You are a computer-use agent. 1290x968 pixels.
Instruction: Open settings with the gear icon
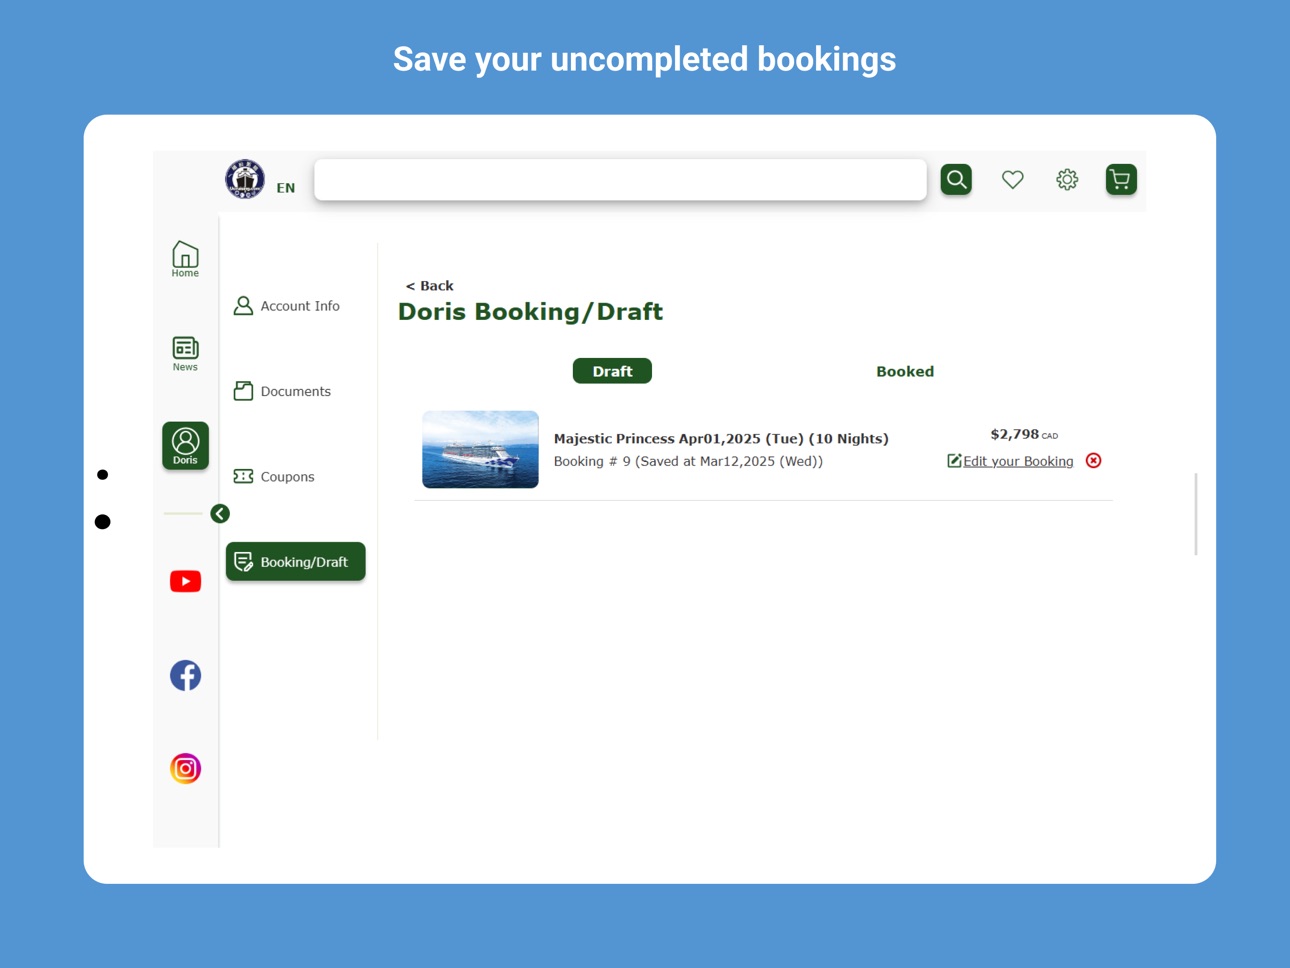pyautogui.click(x=1067, y=180)
